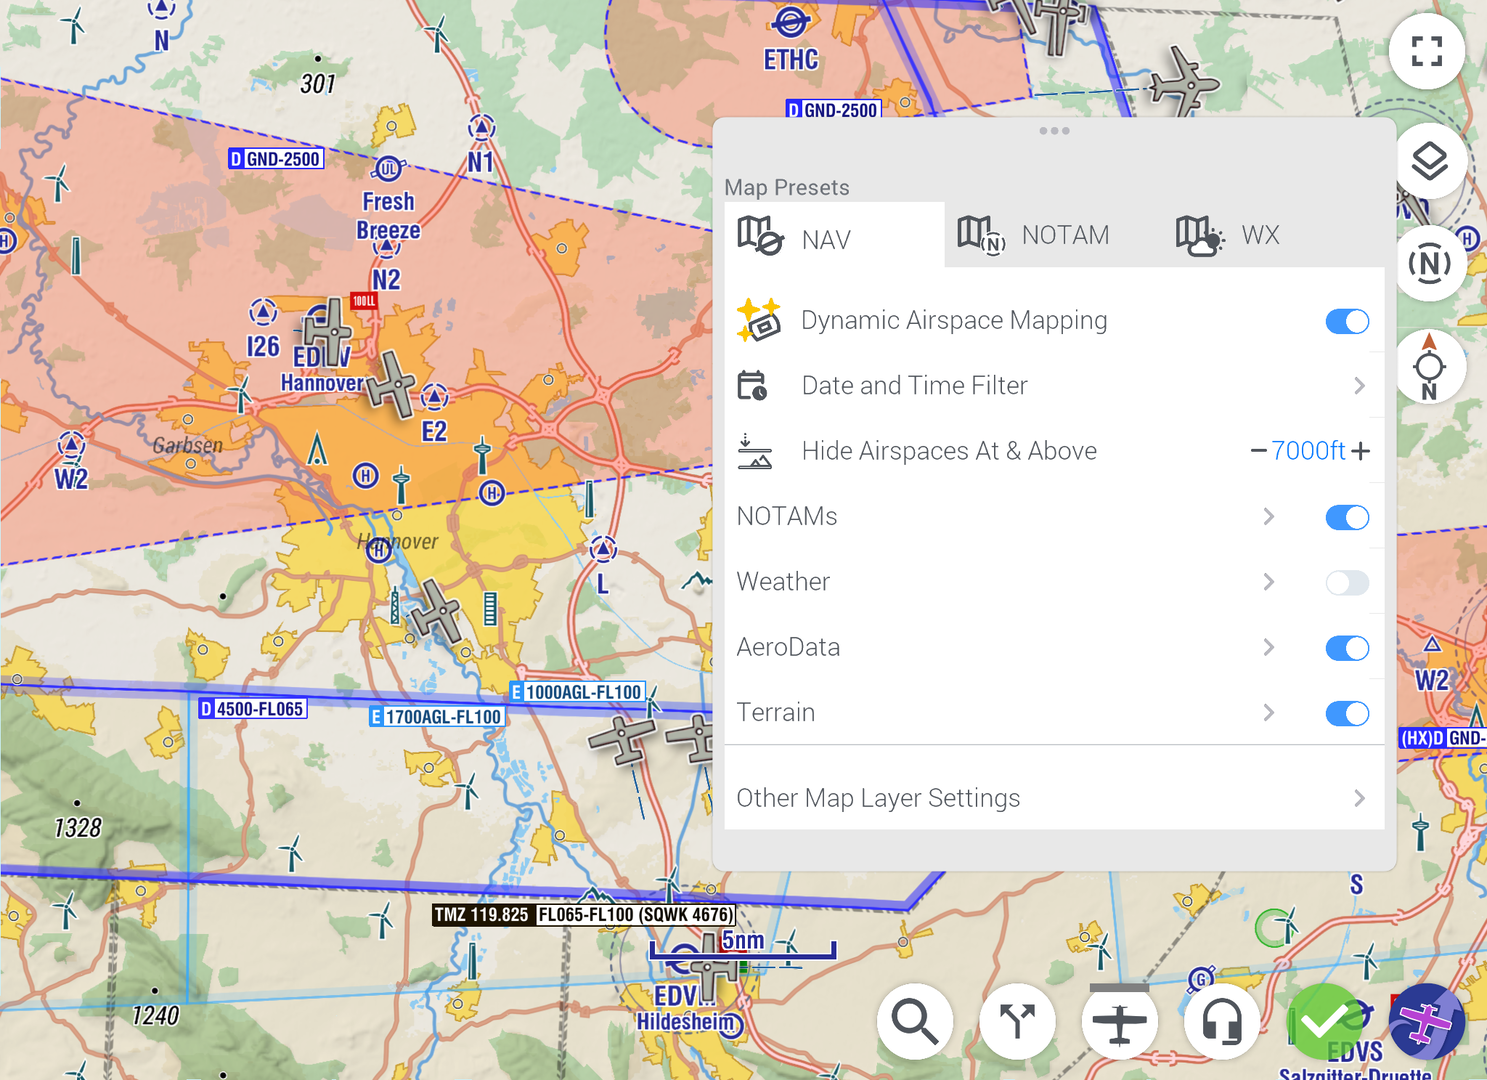
Task: Tap the E 1700AGL-FL100 airspace label
Action: coord(437,717)
